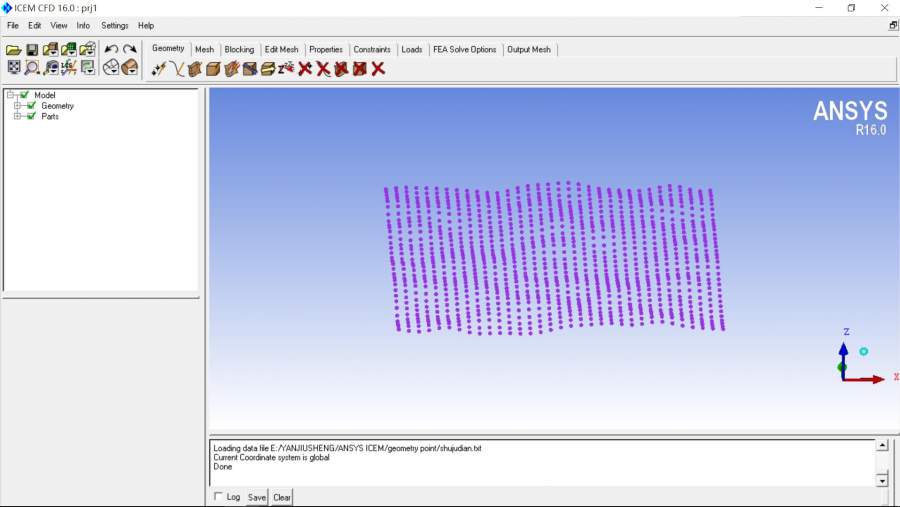Click the "Model" tree label

(x=45, y=95)
